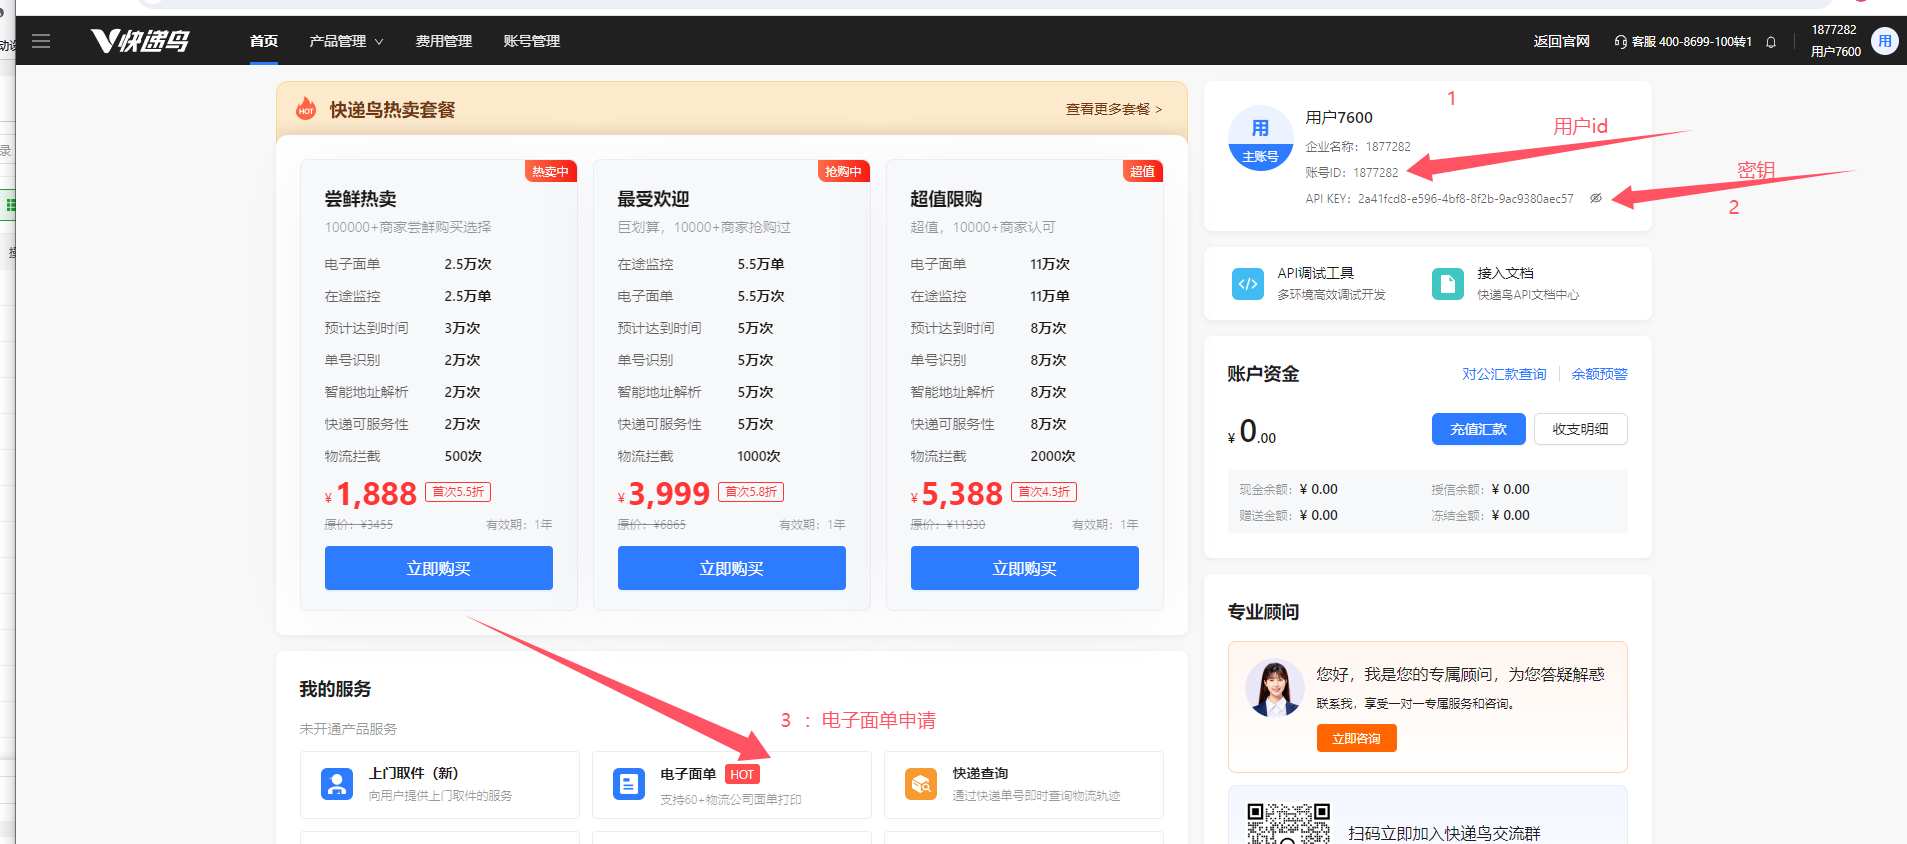Image resolution: width=1907 pixels, height=844 pixels.
Task: Click the customer service headset icon
Action: (x=1621, y=42)
